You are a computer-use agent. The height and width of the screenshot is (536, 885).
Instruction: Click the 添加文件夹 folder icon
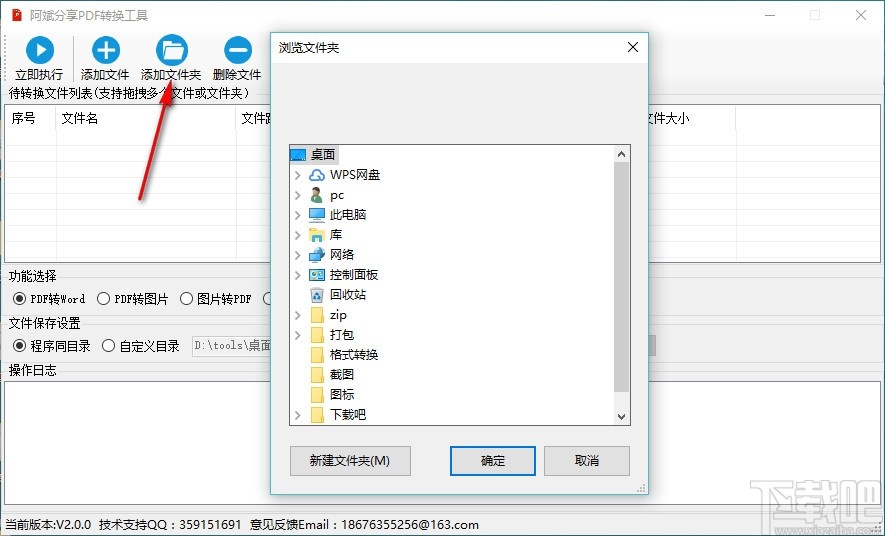[172, 50]
